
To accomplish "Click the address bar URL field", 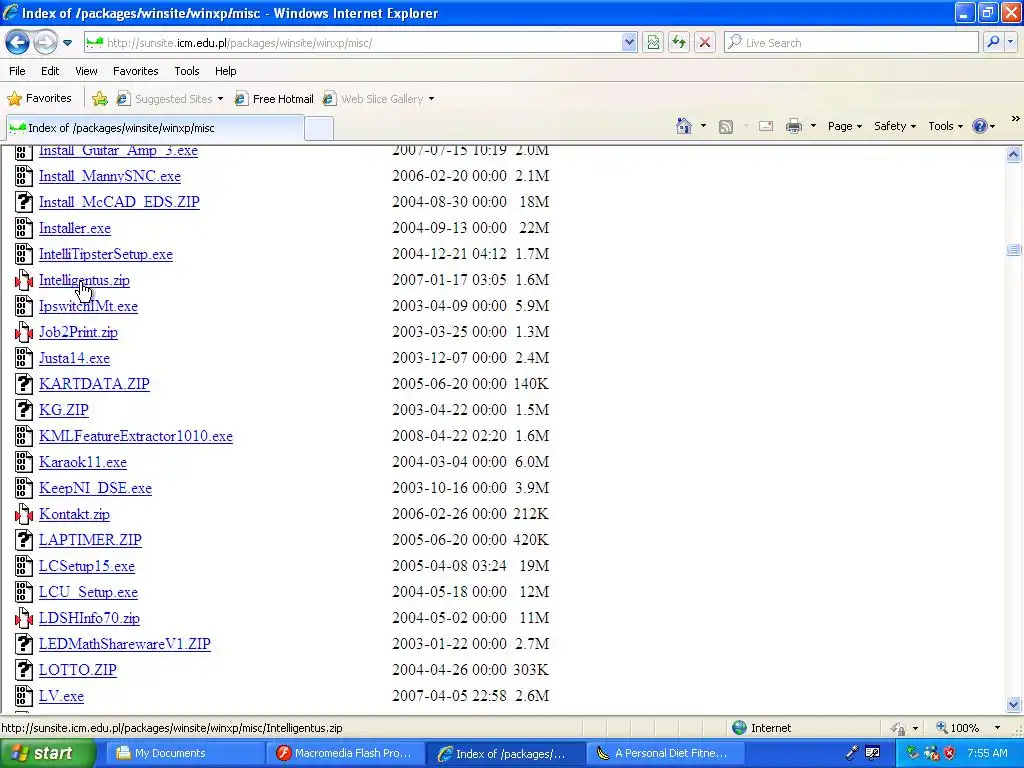I will point(353,43).
